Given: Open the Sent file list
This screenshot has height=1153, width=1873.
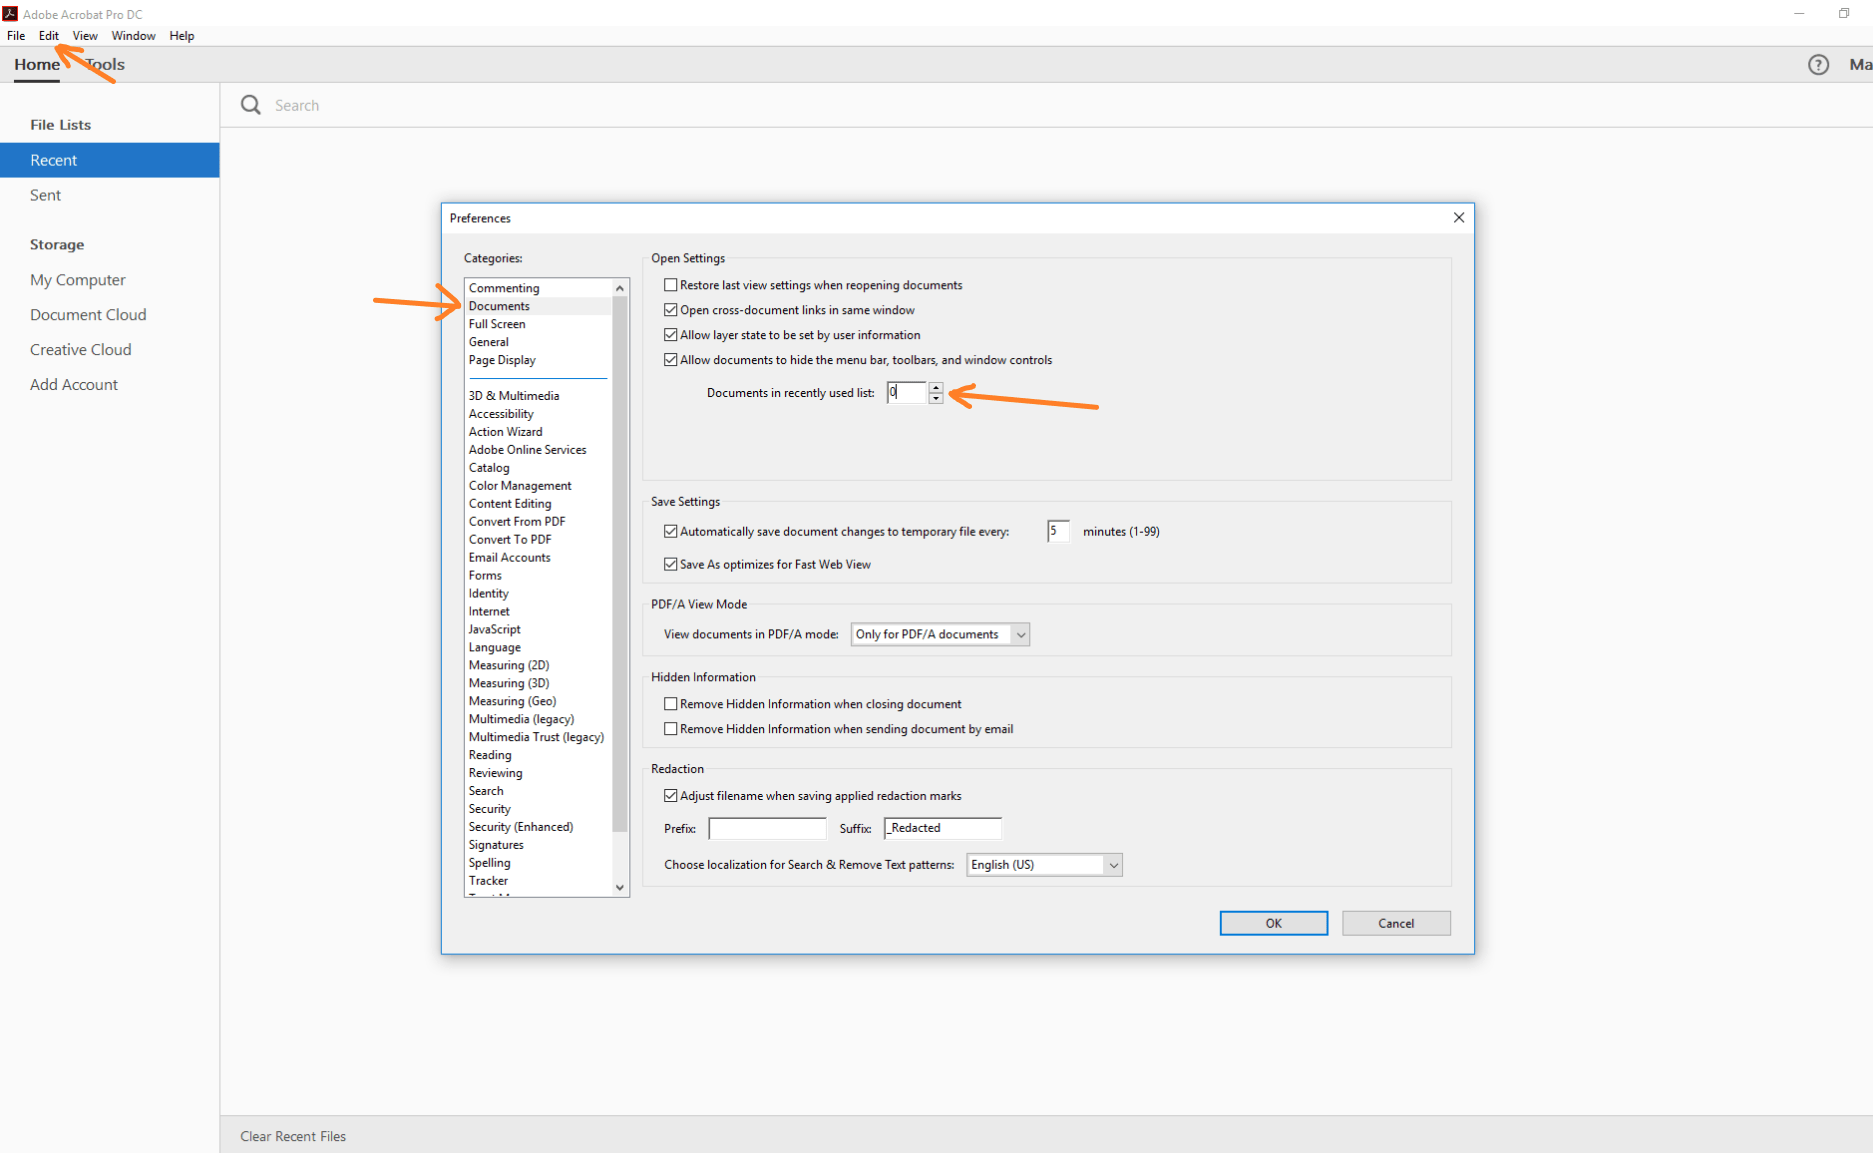Looking at the screenshot, I should [45, 195].
